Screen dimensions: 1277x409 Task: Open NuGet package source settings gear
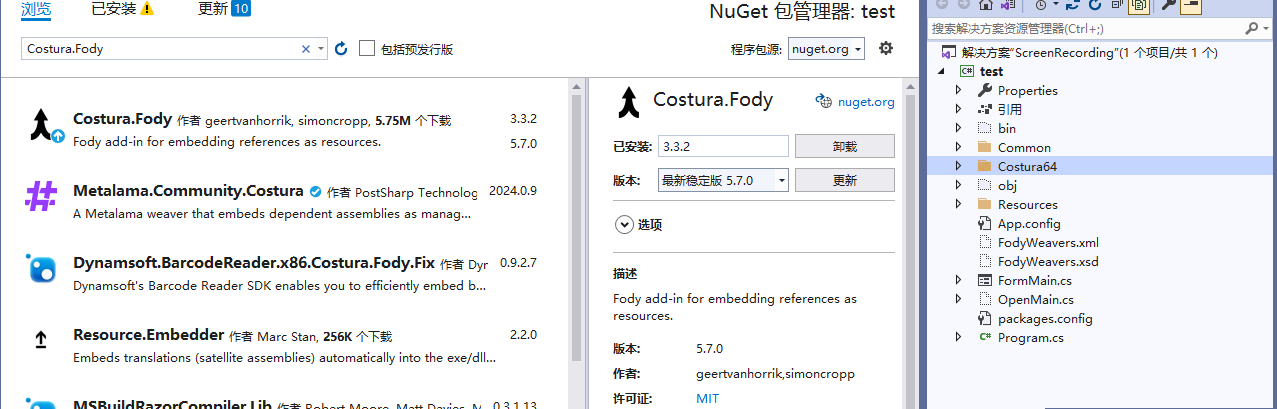[x=885, y=48]
